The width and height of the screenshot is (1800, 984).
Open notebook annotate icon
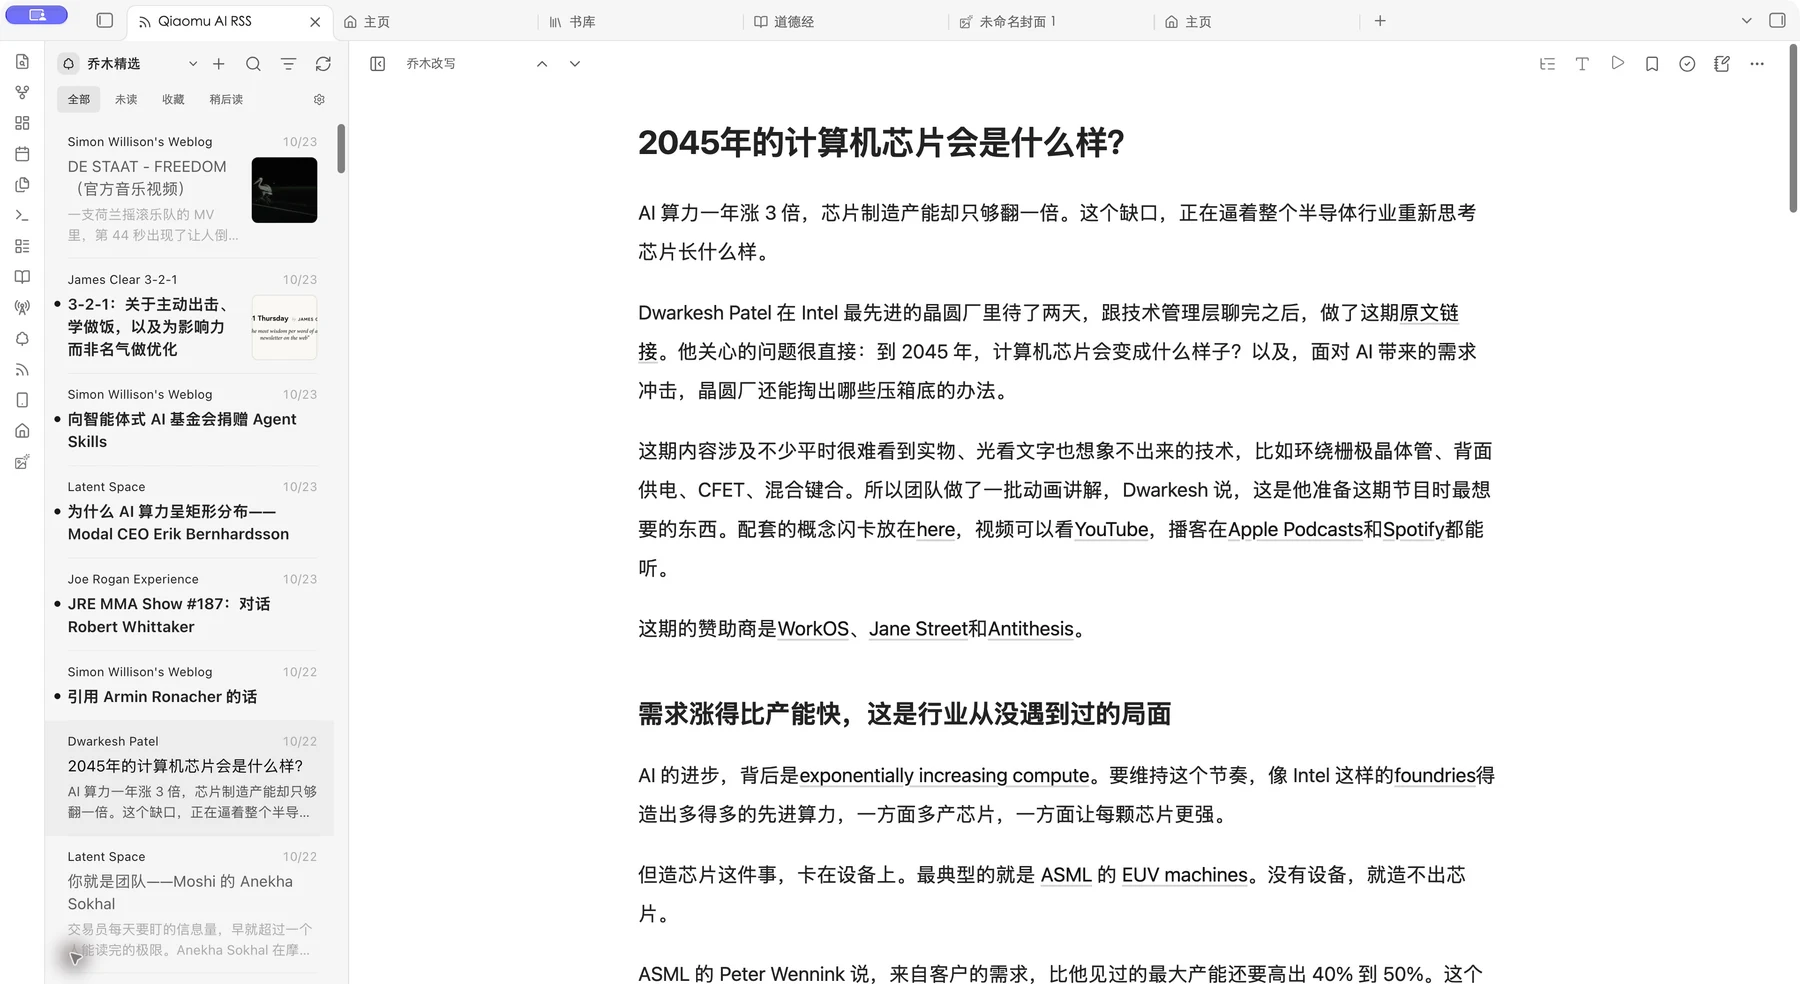[1722, 64]
